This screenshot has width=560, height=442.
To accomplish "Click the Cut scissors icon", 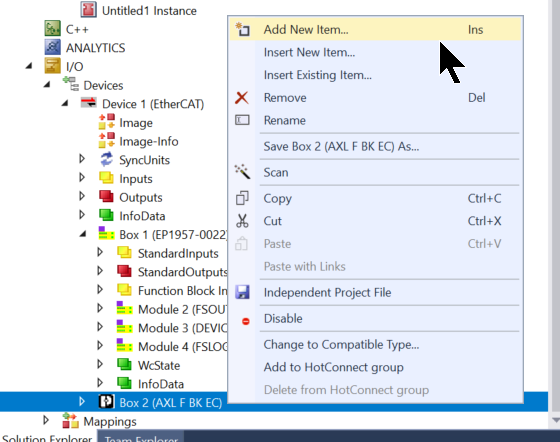I will point(242,221).
